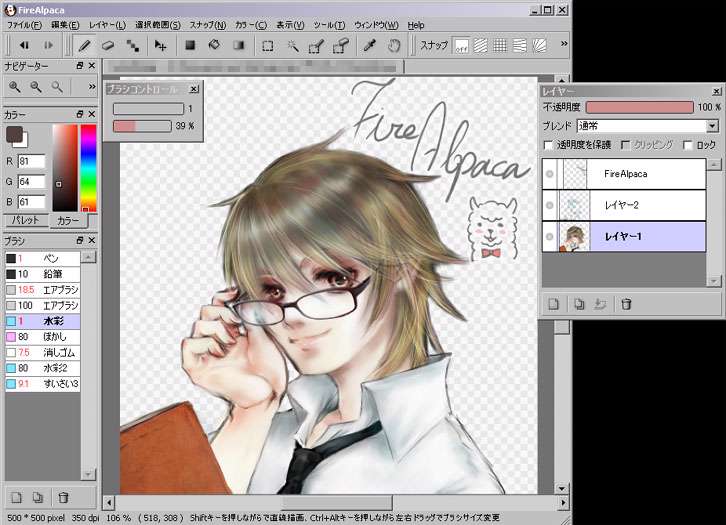Screen dimensions: 726x525
Task: Select the 水彩 brush in the list
Action: pos(50,321)
